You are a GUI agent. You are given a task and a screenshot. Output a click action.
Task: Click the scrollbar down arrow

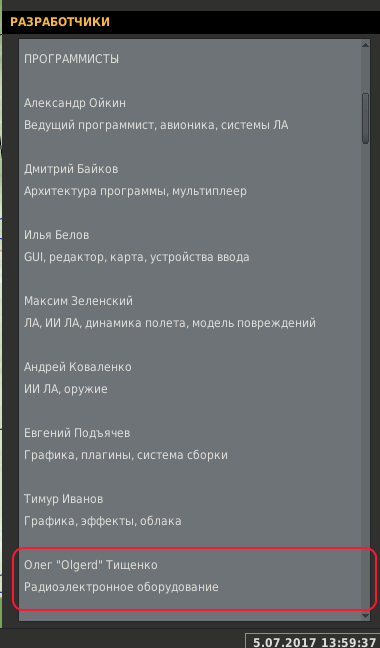pos(365,615)
